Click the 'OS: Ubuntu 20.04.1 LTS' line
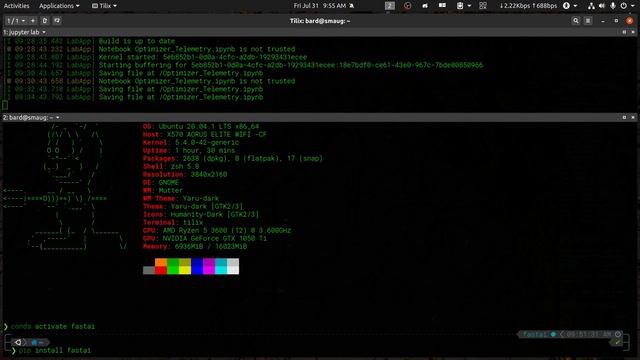The image size is (640, 360). click(201, 127)
